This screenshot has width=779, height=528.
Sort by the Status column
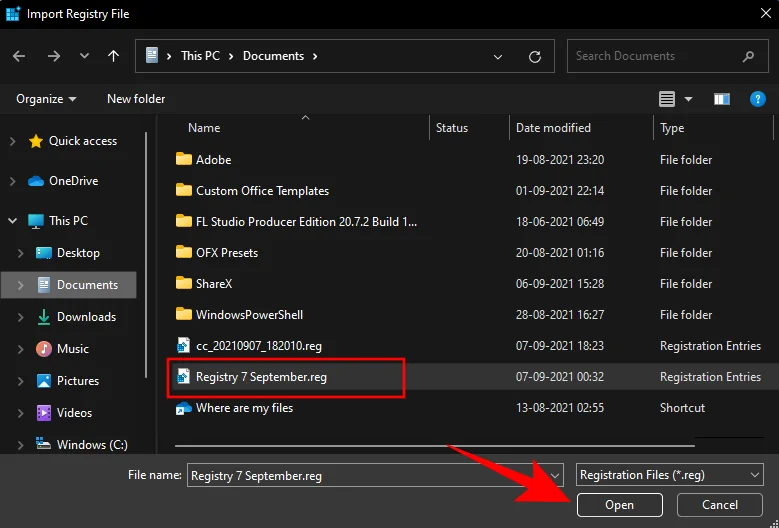click(452, 128)
